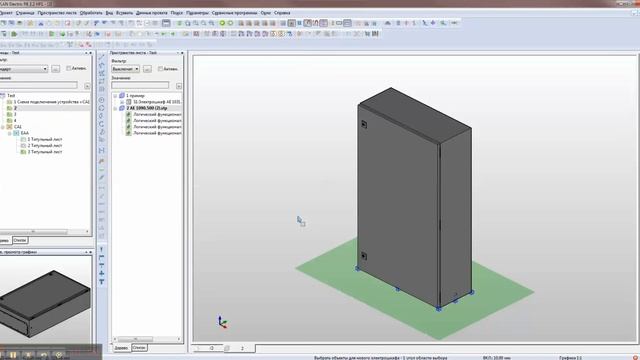The width and height of the screenshot is (640, 360).
Task: Select 'Test' project root in pages tree
Action: [x=11, y=96]
